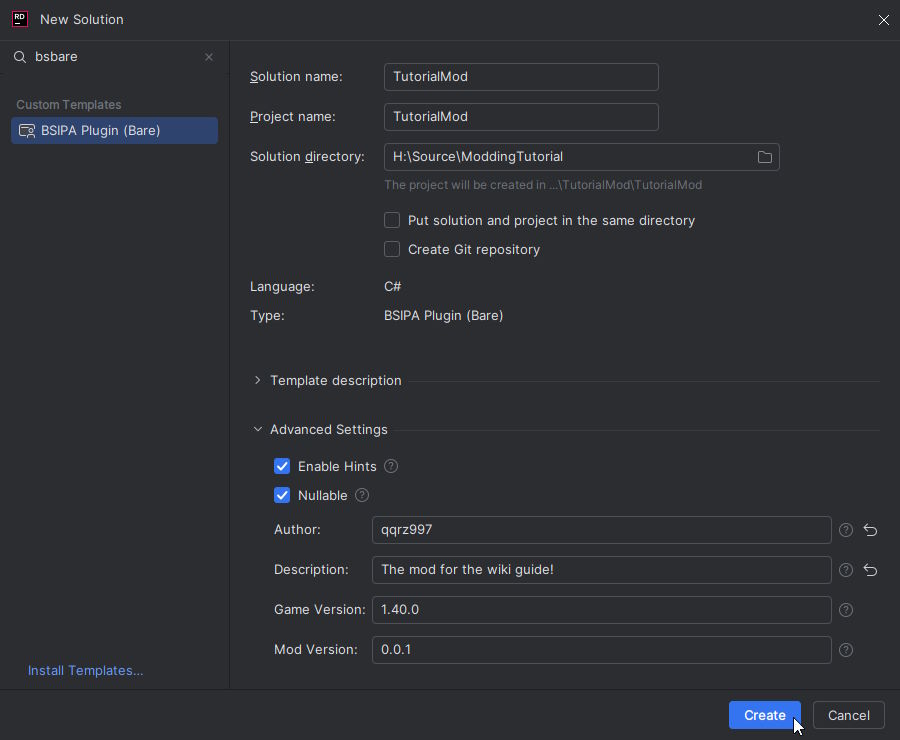The width and height of the screenshot is (900, 740).
Task: Open the Install Templates dialog
Action: tap(85, 670)
